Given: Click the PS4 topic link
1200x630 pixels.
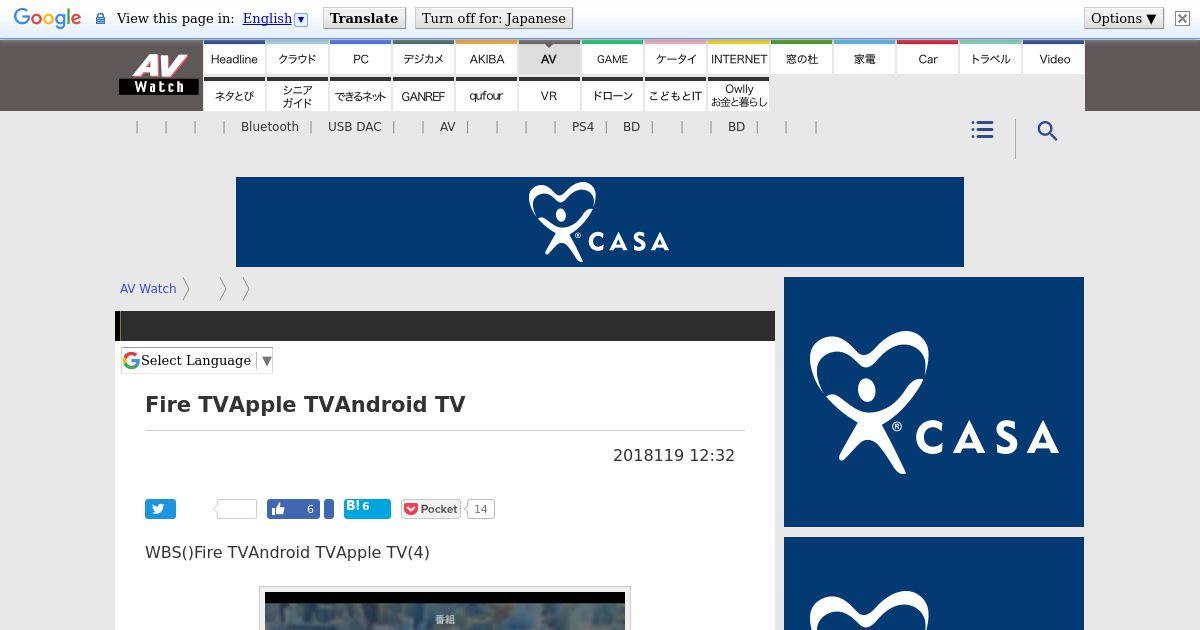Looking at the screenshot, I should [583, 127].
